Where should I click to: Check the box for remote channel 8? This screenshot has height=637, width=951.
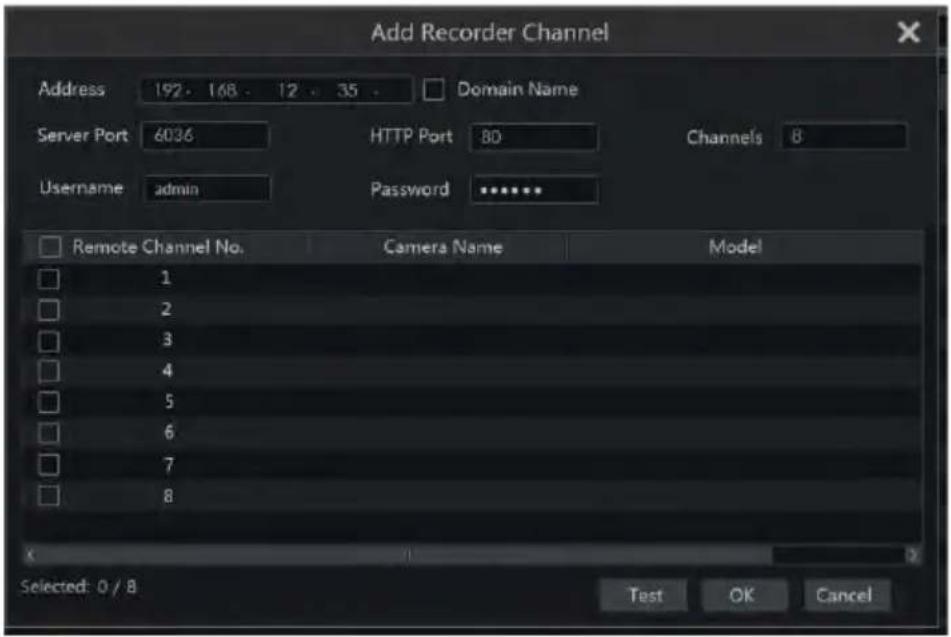click(x=49, y=496)
